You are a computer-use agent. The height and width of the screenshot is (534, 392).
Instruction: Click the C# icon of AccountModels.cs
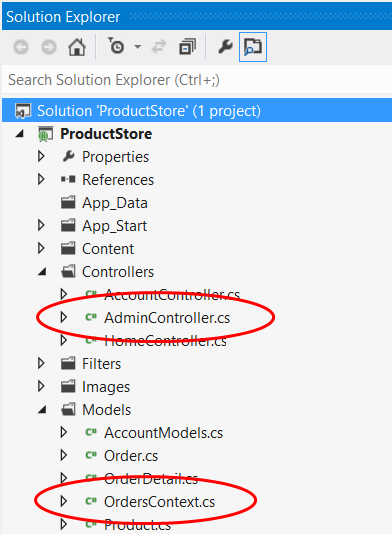click(x=91, y=432)
